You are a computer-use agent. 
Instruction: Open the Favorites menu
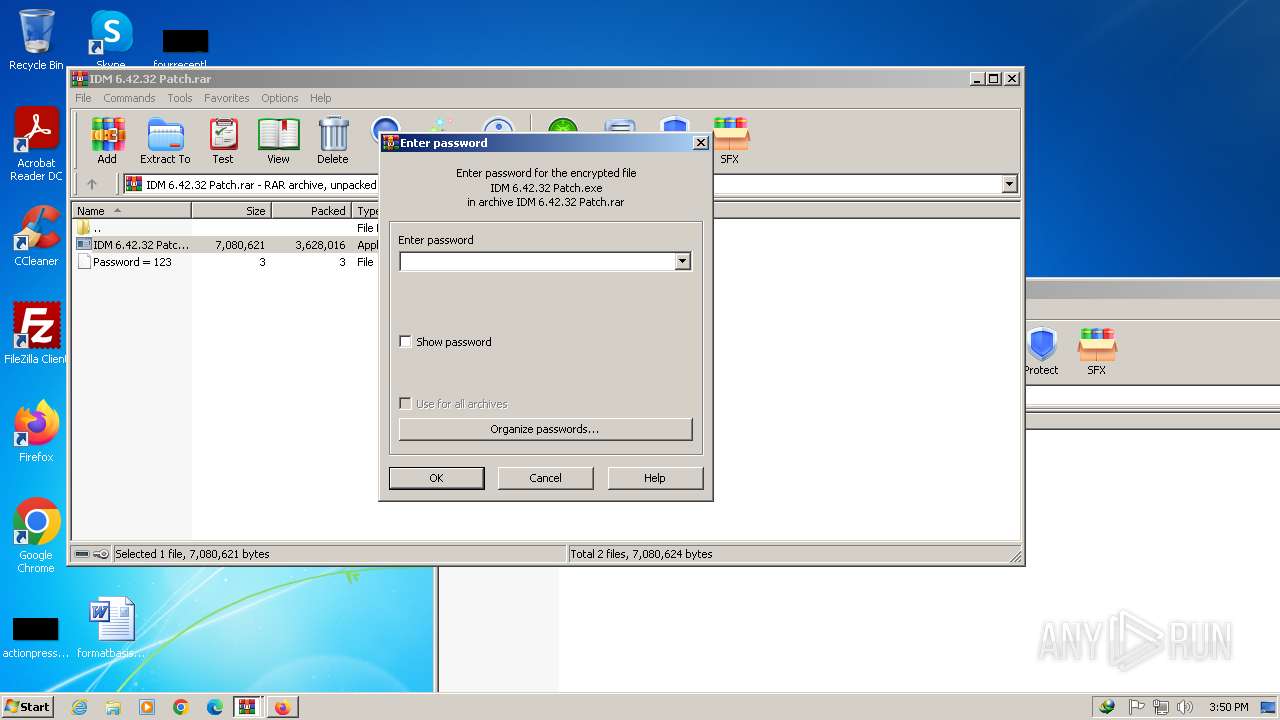(227, 98)
